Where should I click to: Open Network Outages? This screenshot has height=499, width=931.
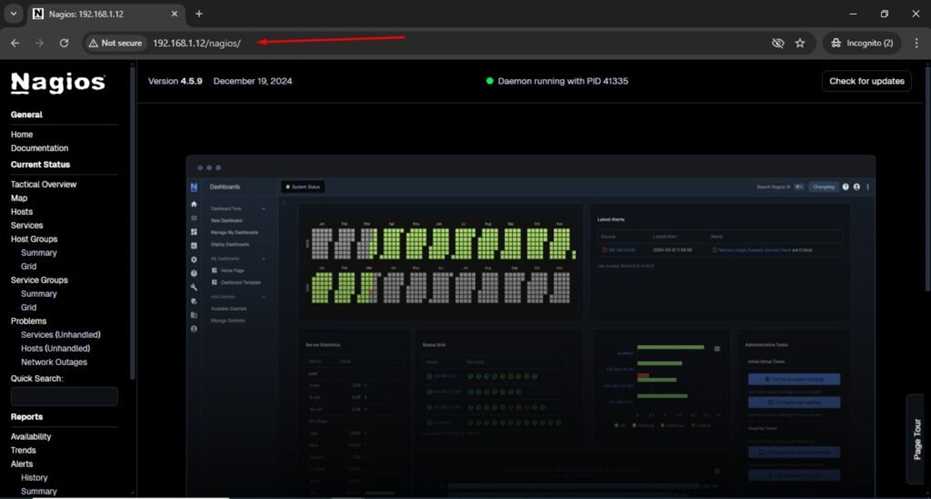[x=54, y=362]
